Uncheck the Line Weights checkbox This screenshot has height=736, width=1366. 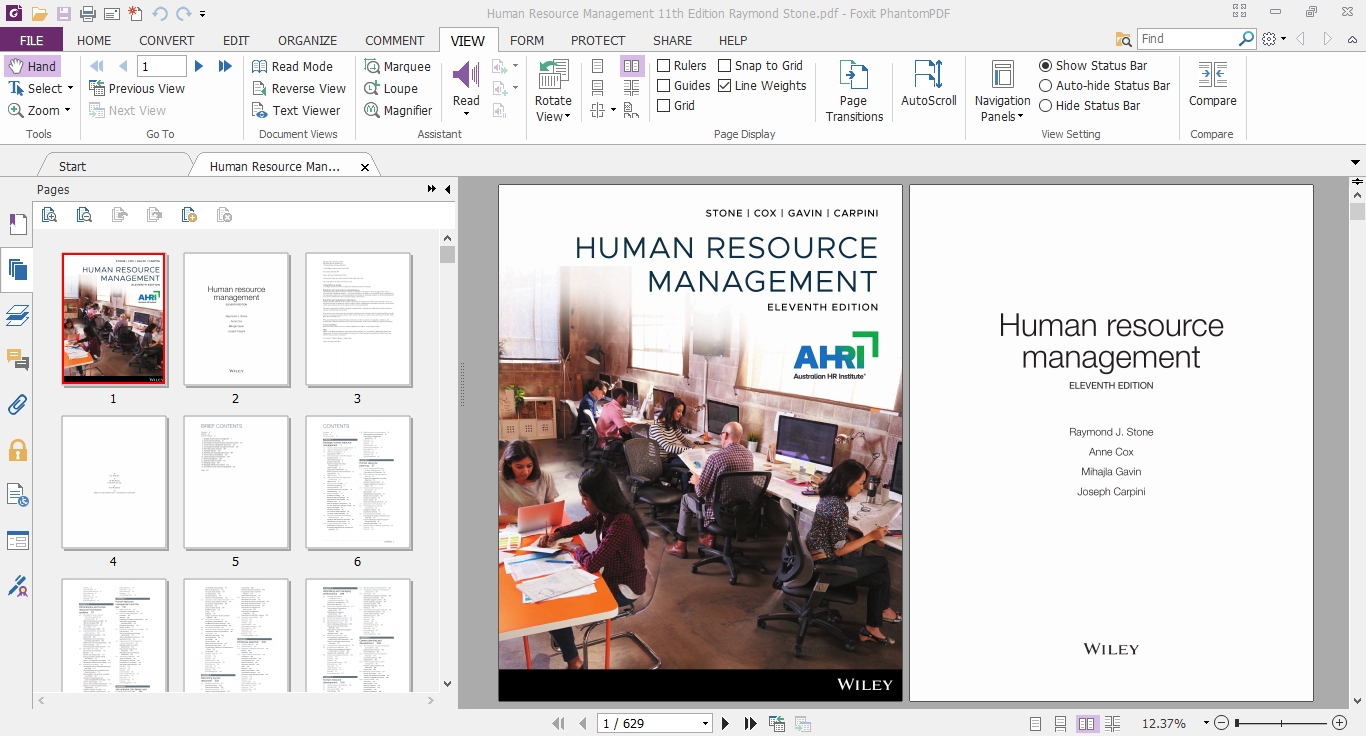(762, 86)
